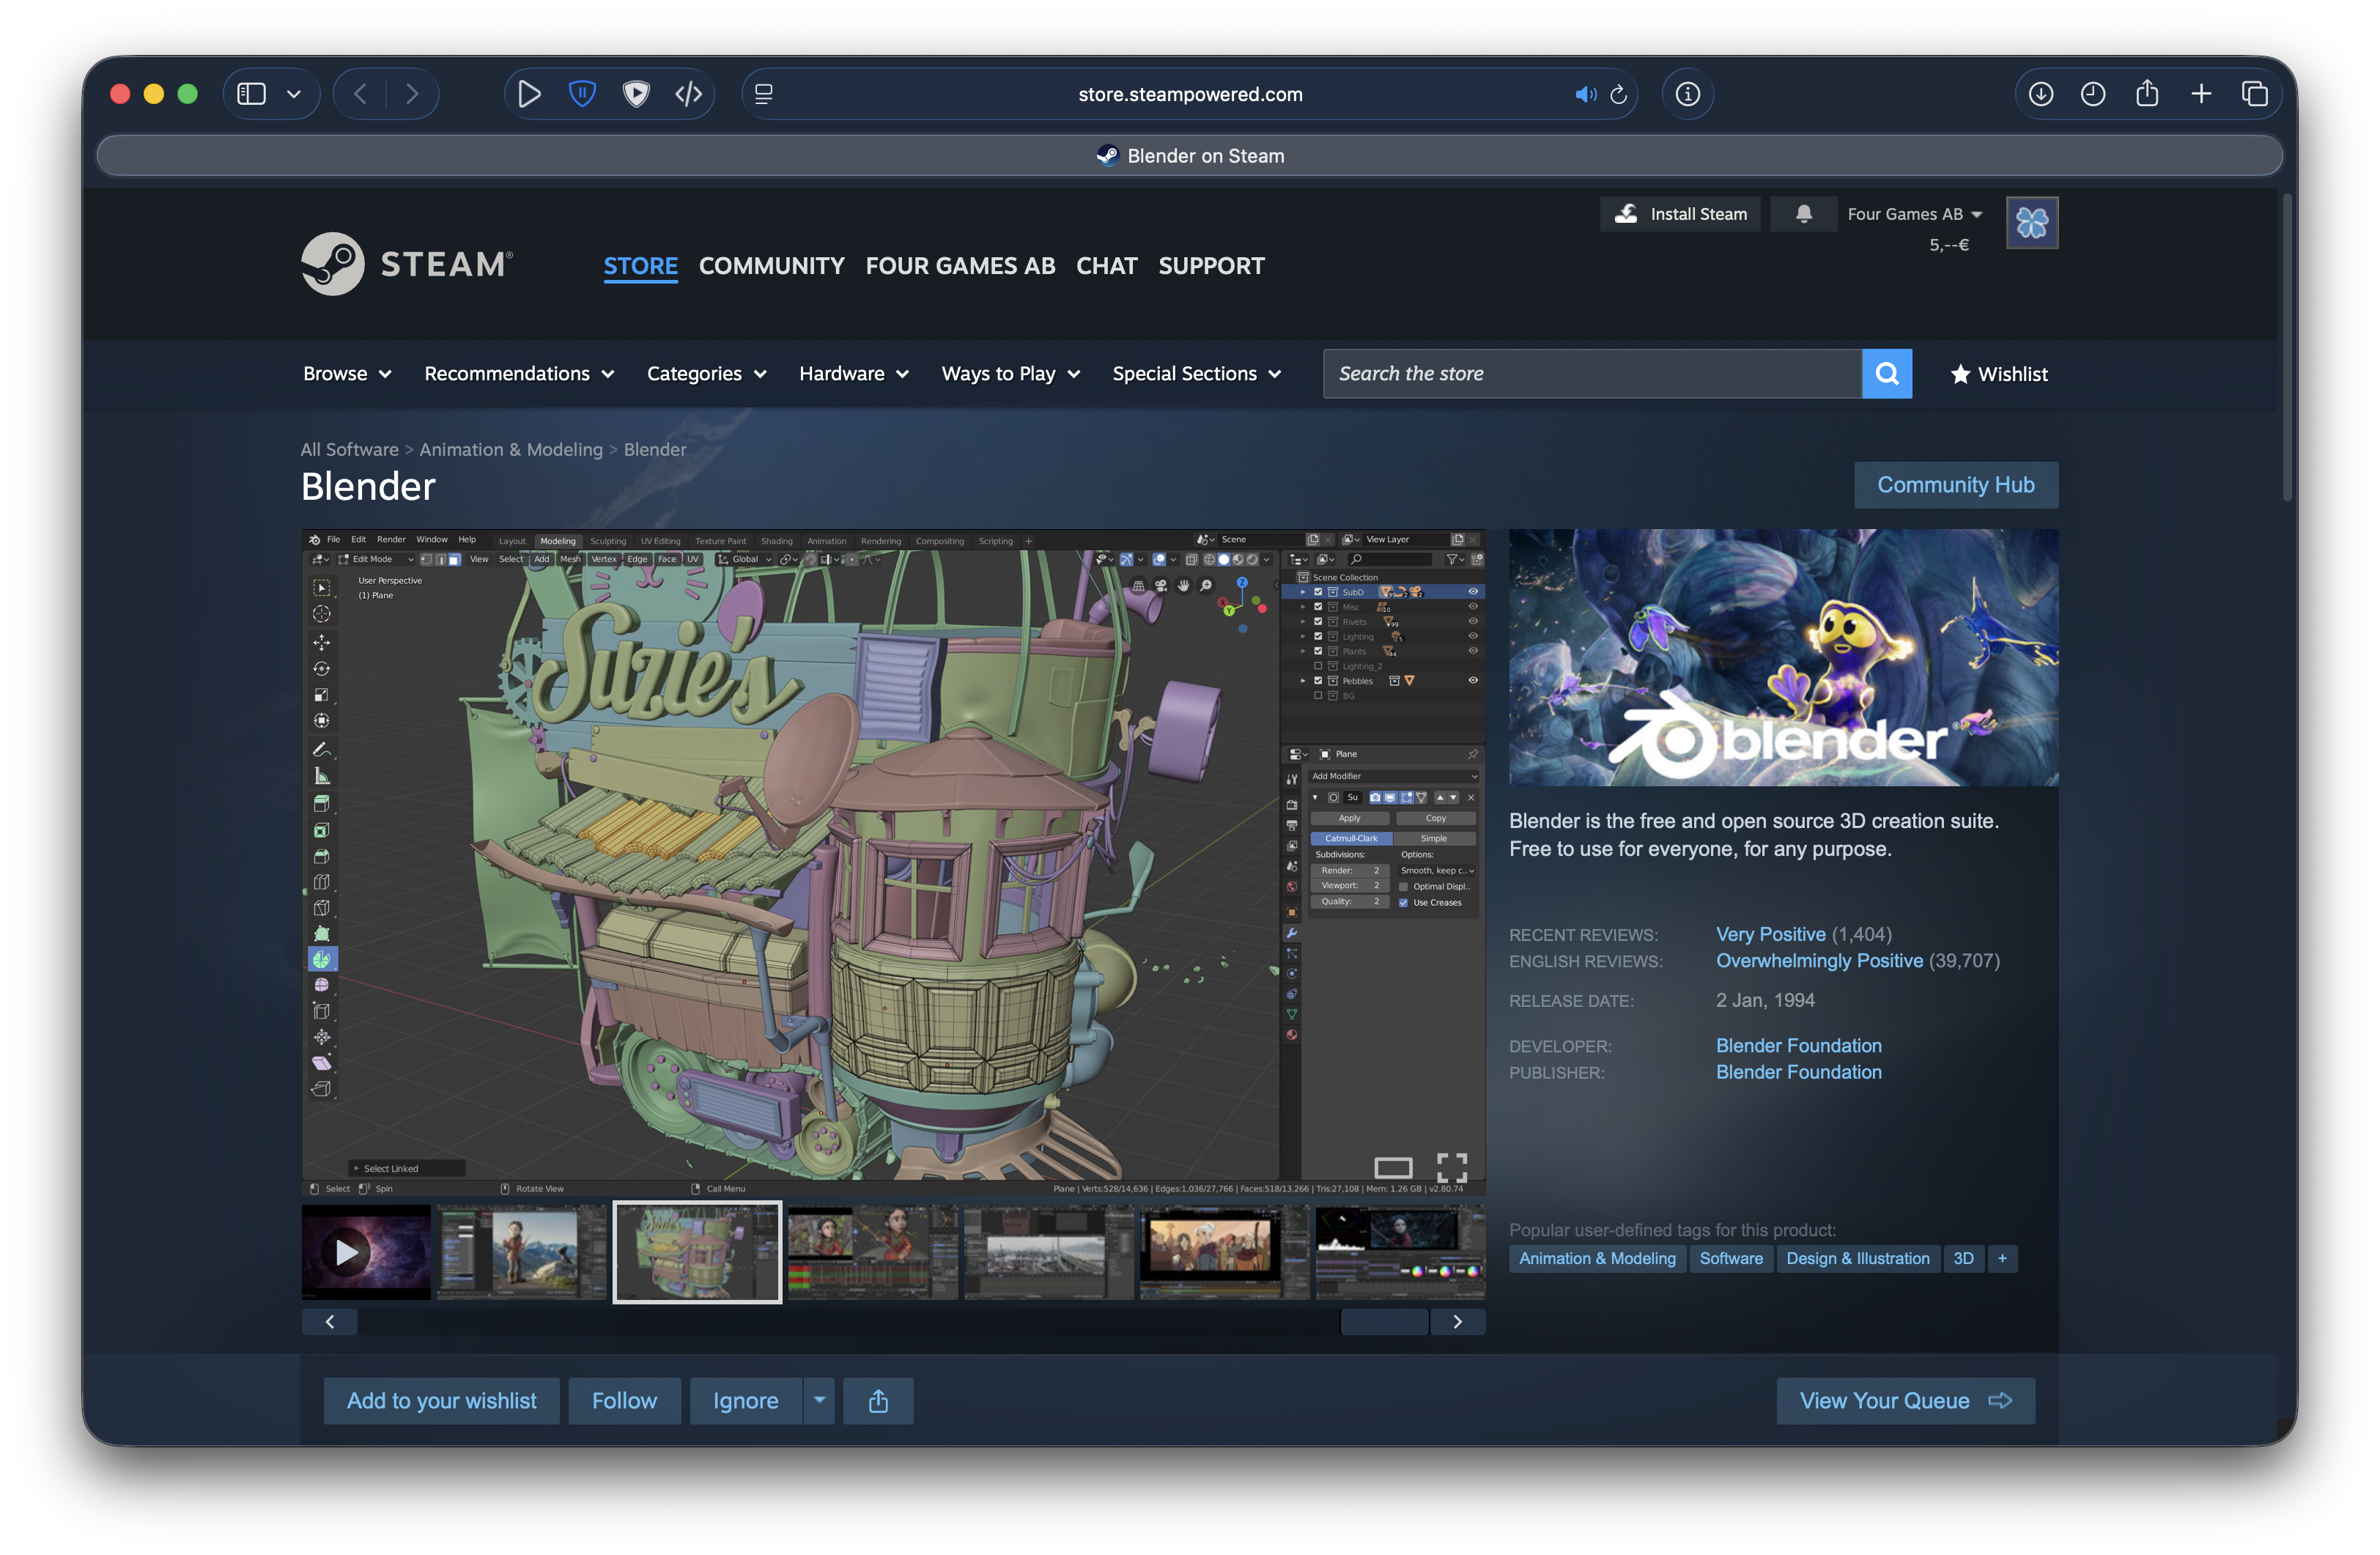Open the FOUR GAMES AB profile tab
This screenshot has height=1555, width=2380.
point(960,266)
